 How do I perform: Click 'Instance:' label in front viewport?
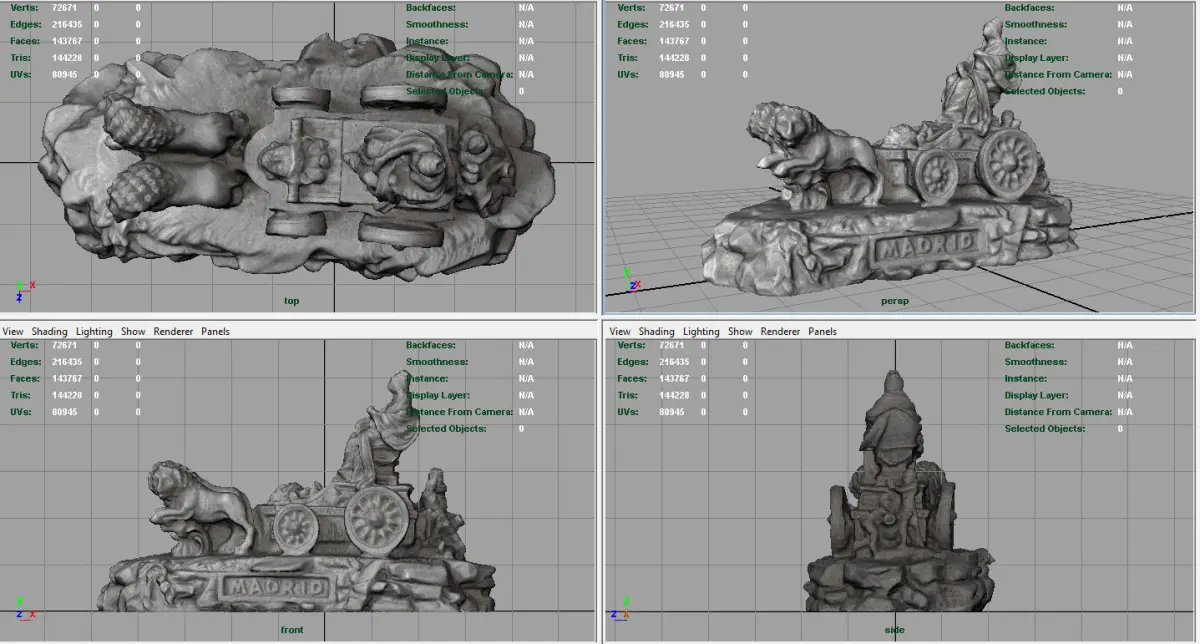[426, 379]
